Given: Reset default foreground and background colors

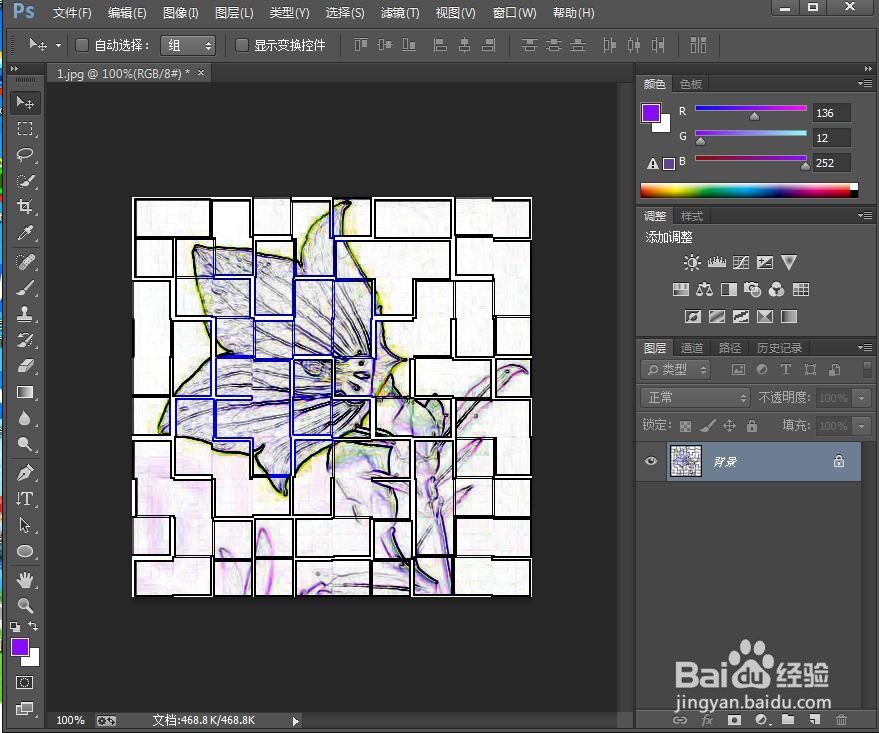Looking at the screenshot, I should pyautogui.click(x=15, y=627).
